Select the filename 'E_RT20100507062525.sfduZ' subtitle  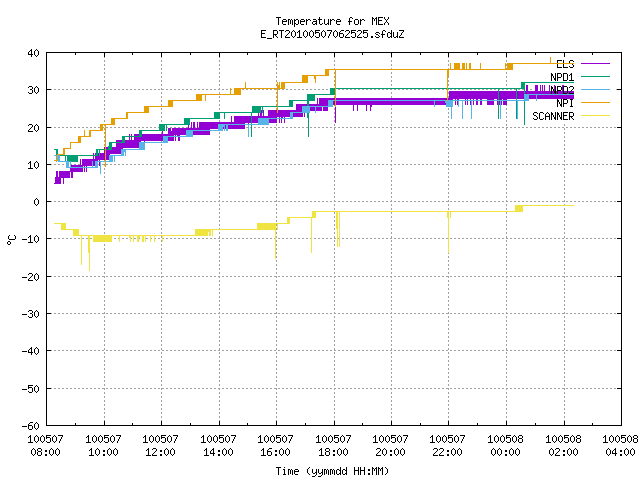(332, 34)
